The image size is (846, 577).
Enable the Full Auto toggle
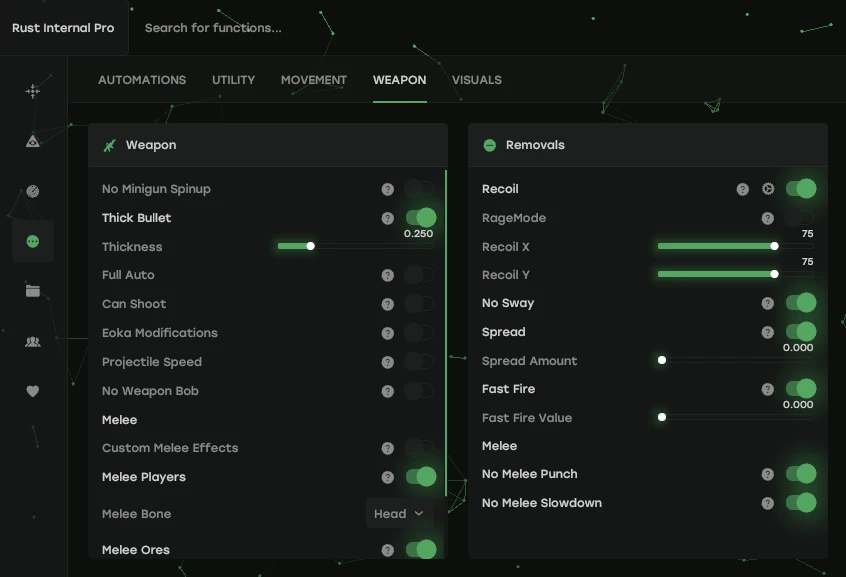click(420, 275)
